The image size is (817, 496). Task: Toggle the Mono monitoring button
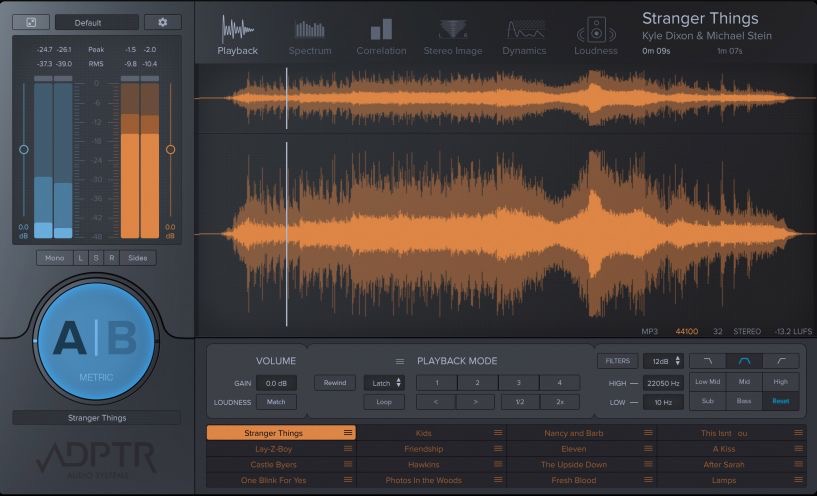tap(55, 258)
